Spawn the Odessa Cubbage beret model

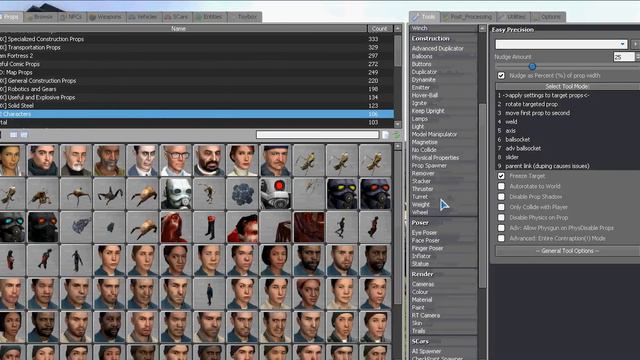click(276, 160)
